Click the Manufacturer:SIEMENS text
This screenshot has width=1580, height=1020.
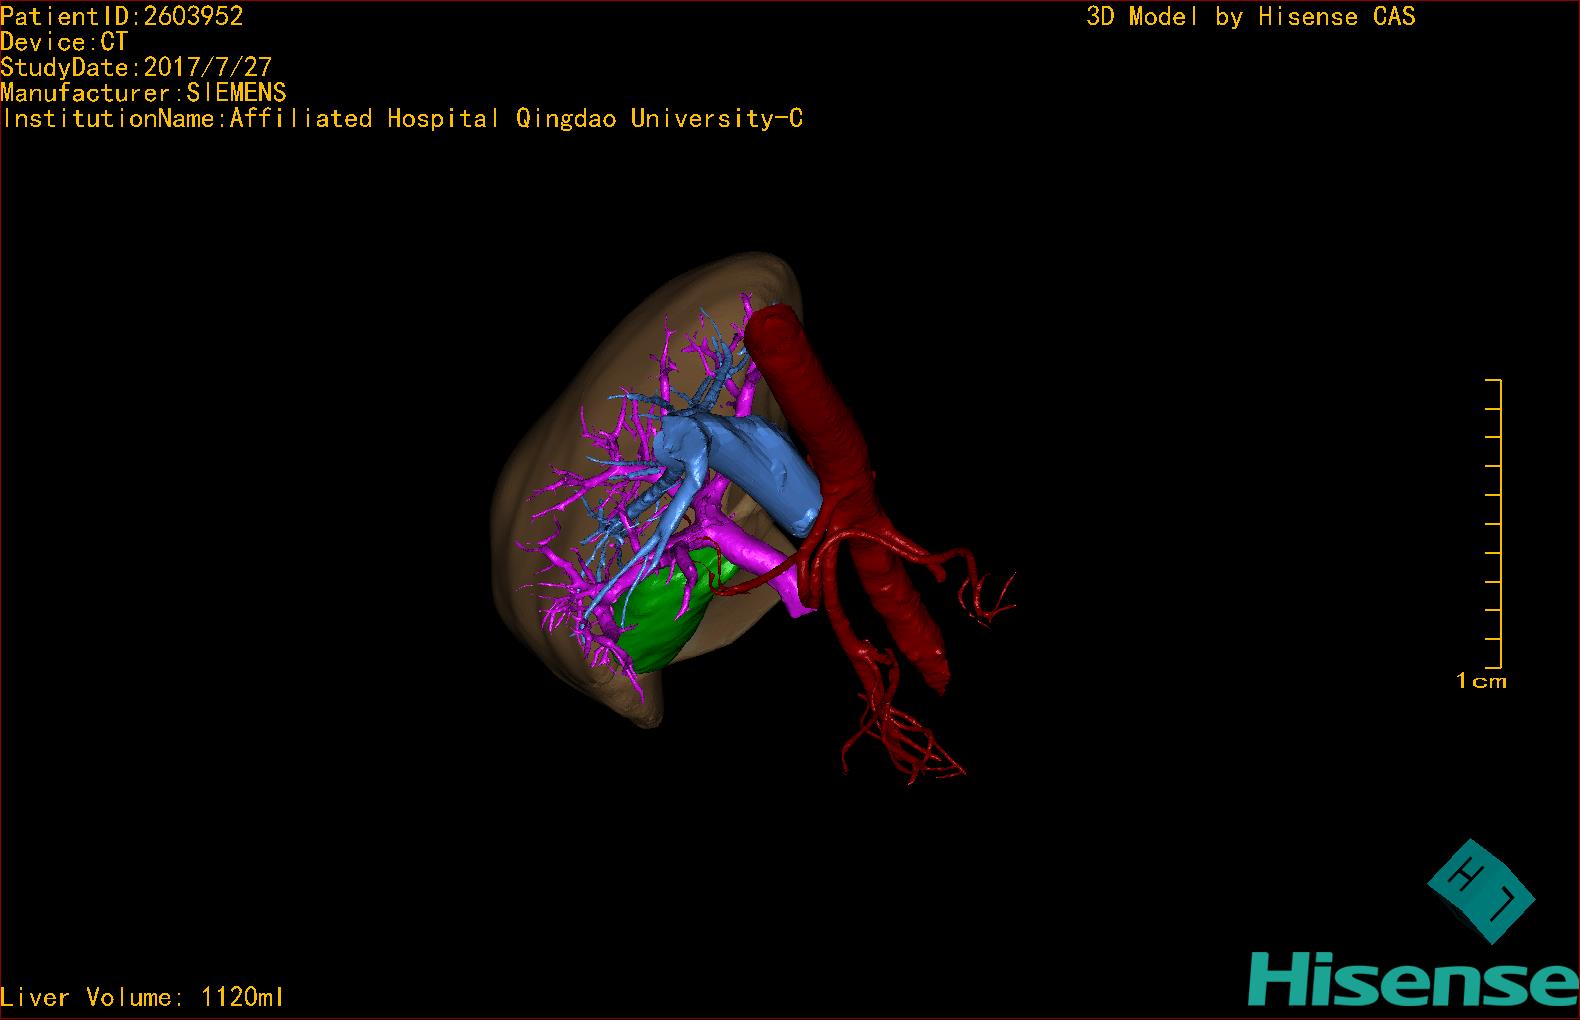pyautogui.click(x=144, y=93)
